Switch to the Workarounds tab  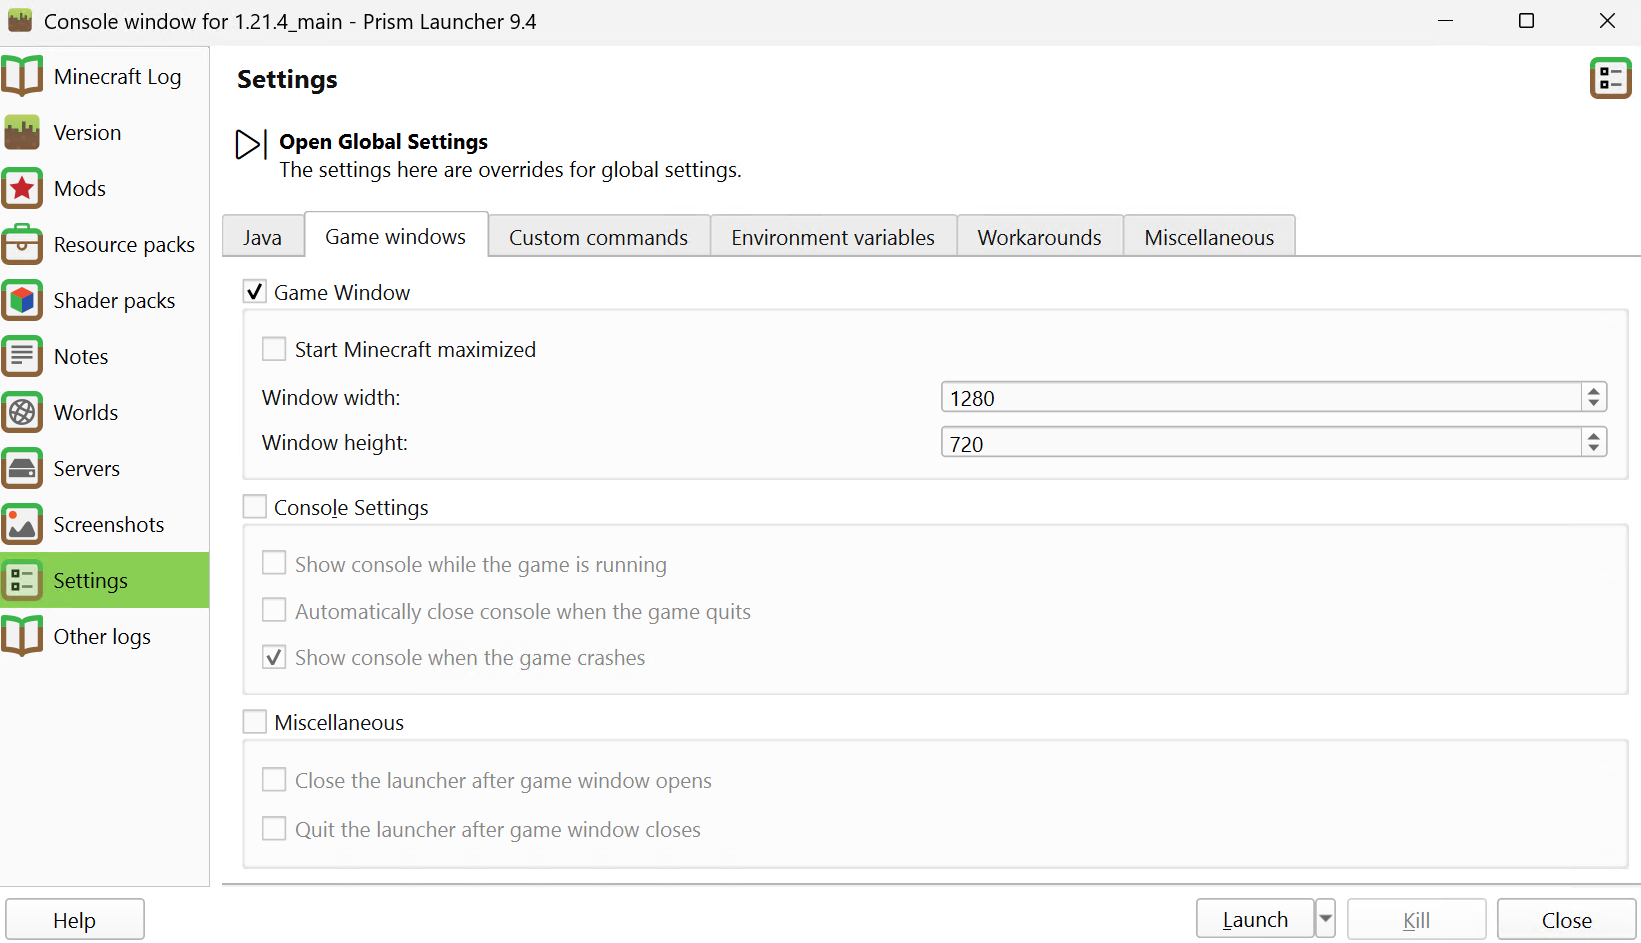coord(1040,237)
